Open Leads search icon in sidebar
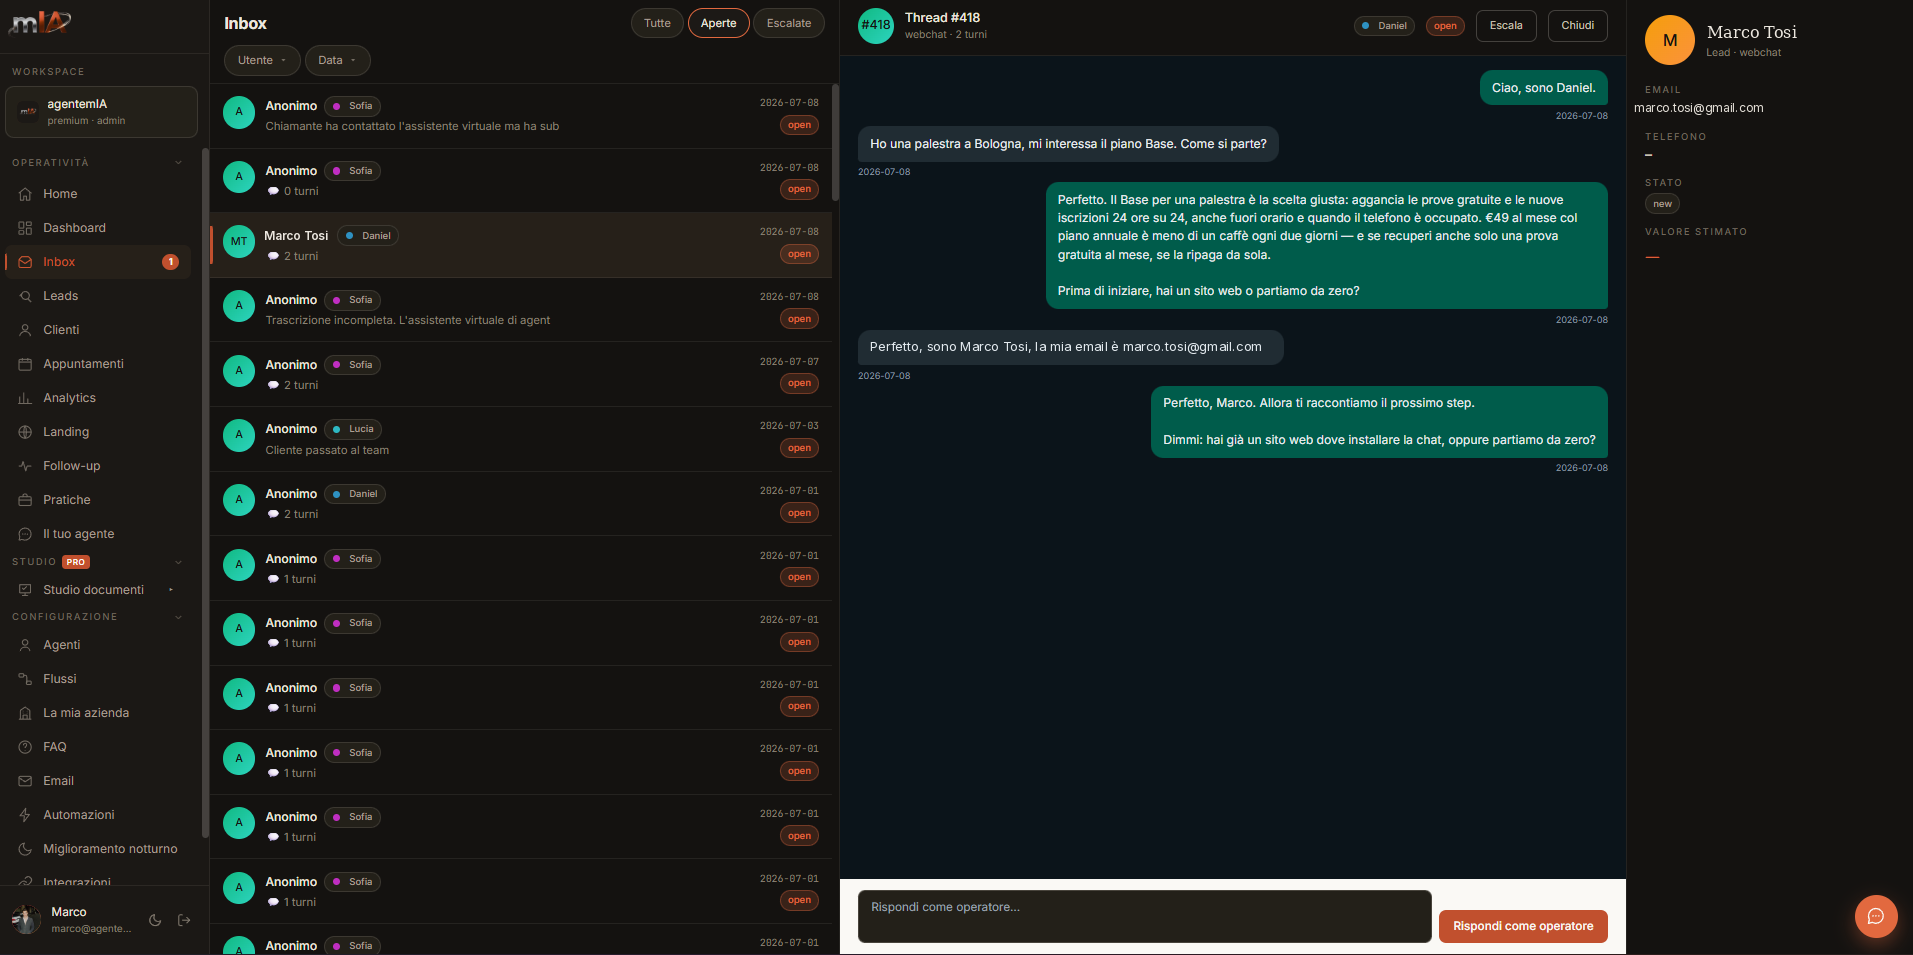1913x955 pixels. click(25, 296)
